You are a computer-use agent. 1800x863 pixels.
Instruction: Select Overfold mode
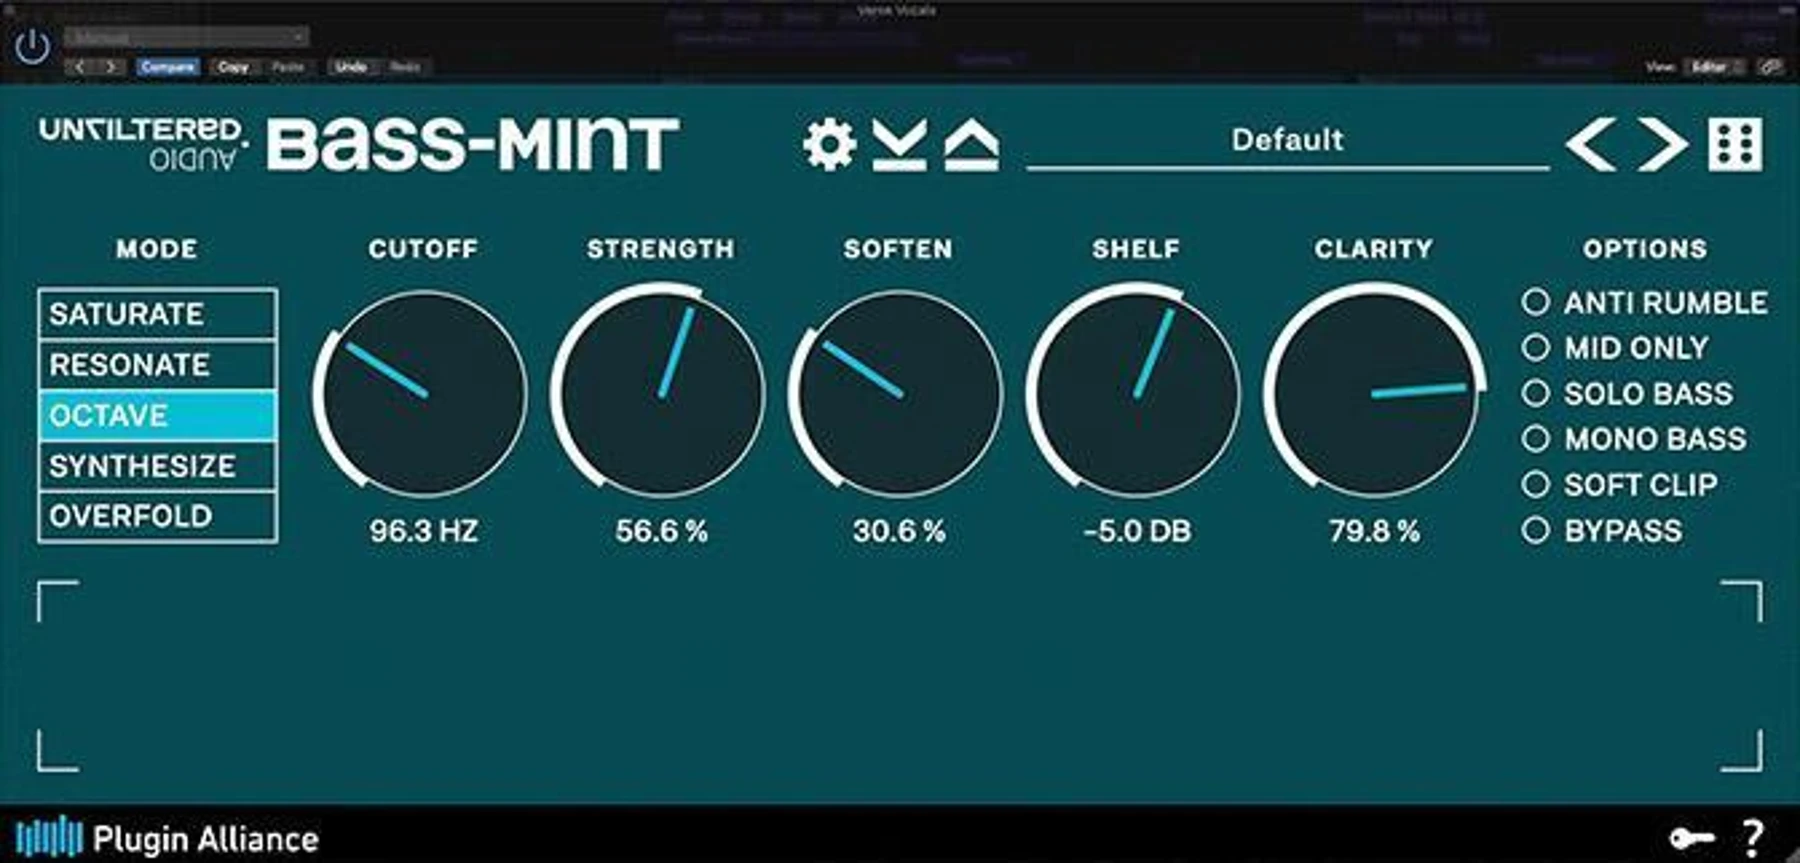(x=158, y=516)
